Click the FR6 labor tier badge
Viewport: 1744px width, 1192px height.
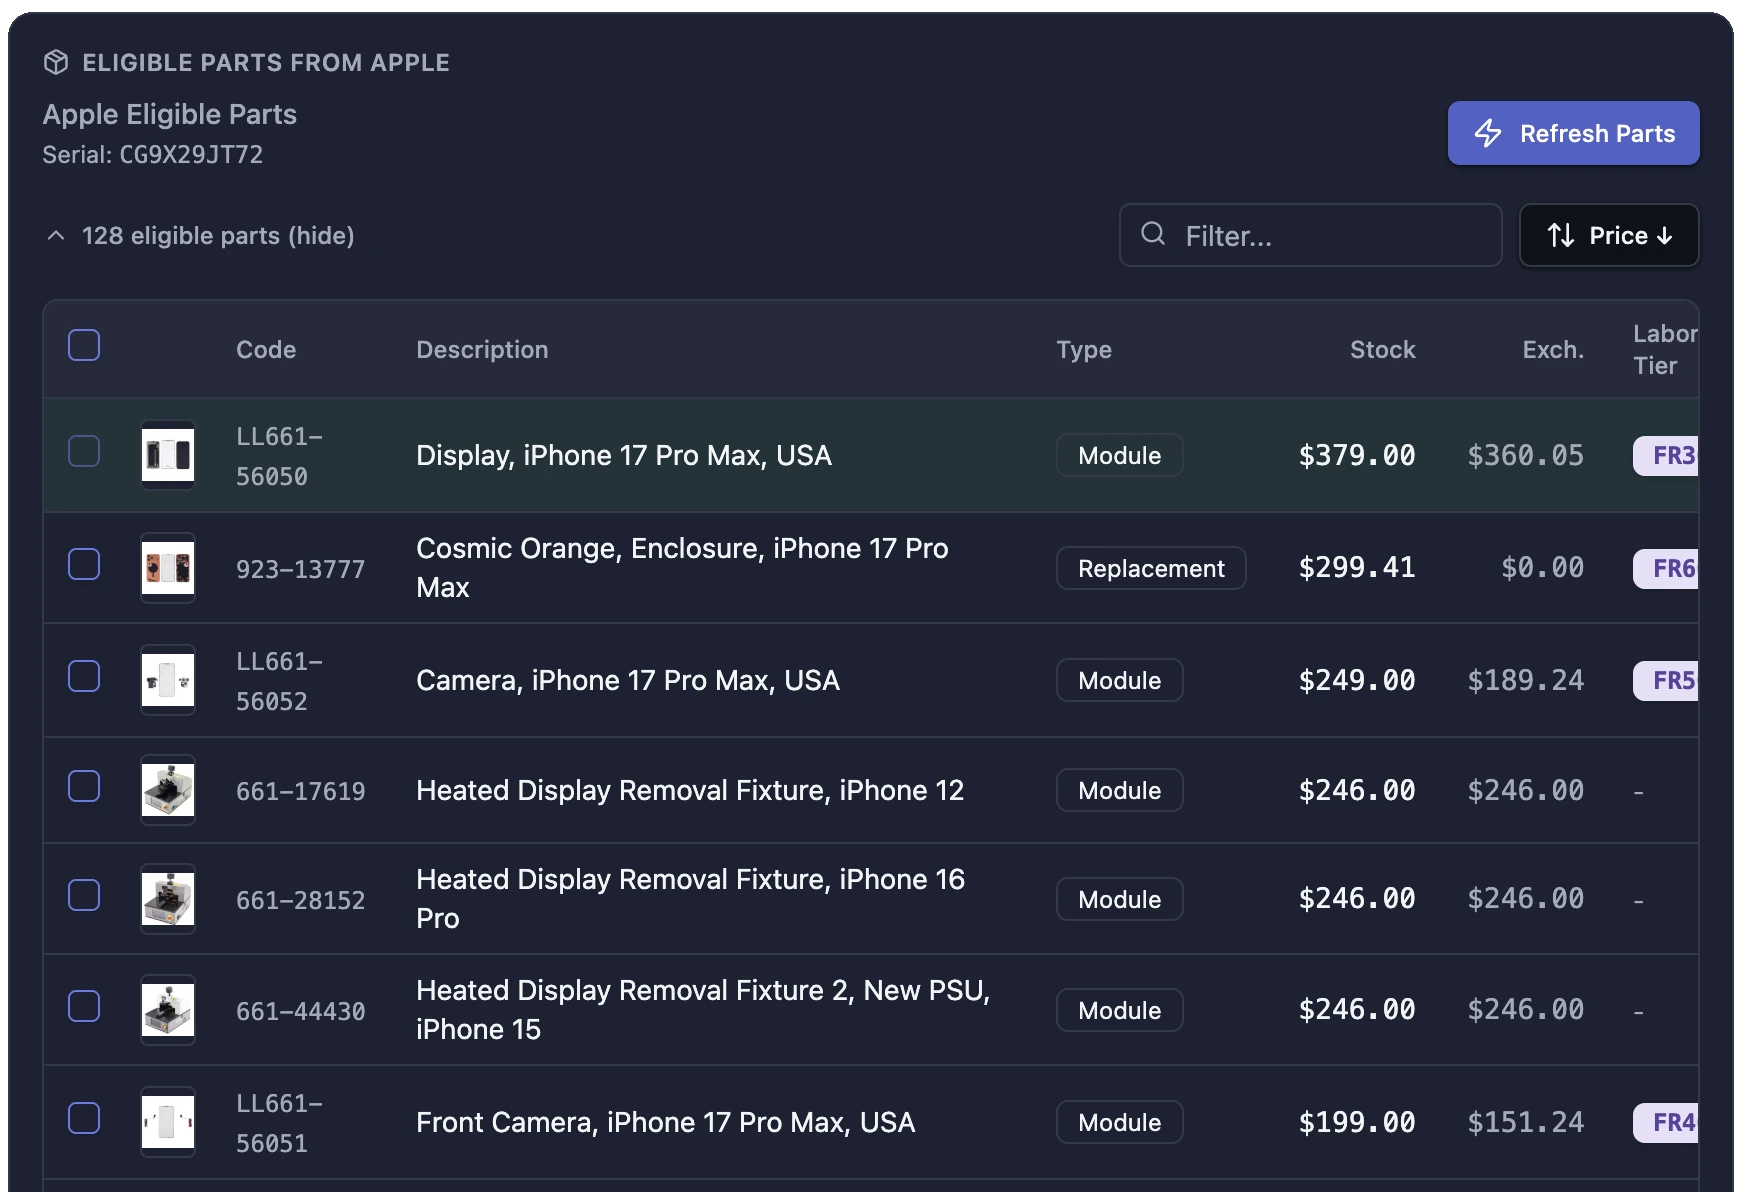(x=1668, y=568)
